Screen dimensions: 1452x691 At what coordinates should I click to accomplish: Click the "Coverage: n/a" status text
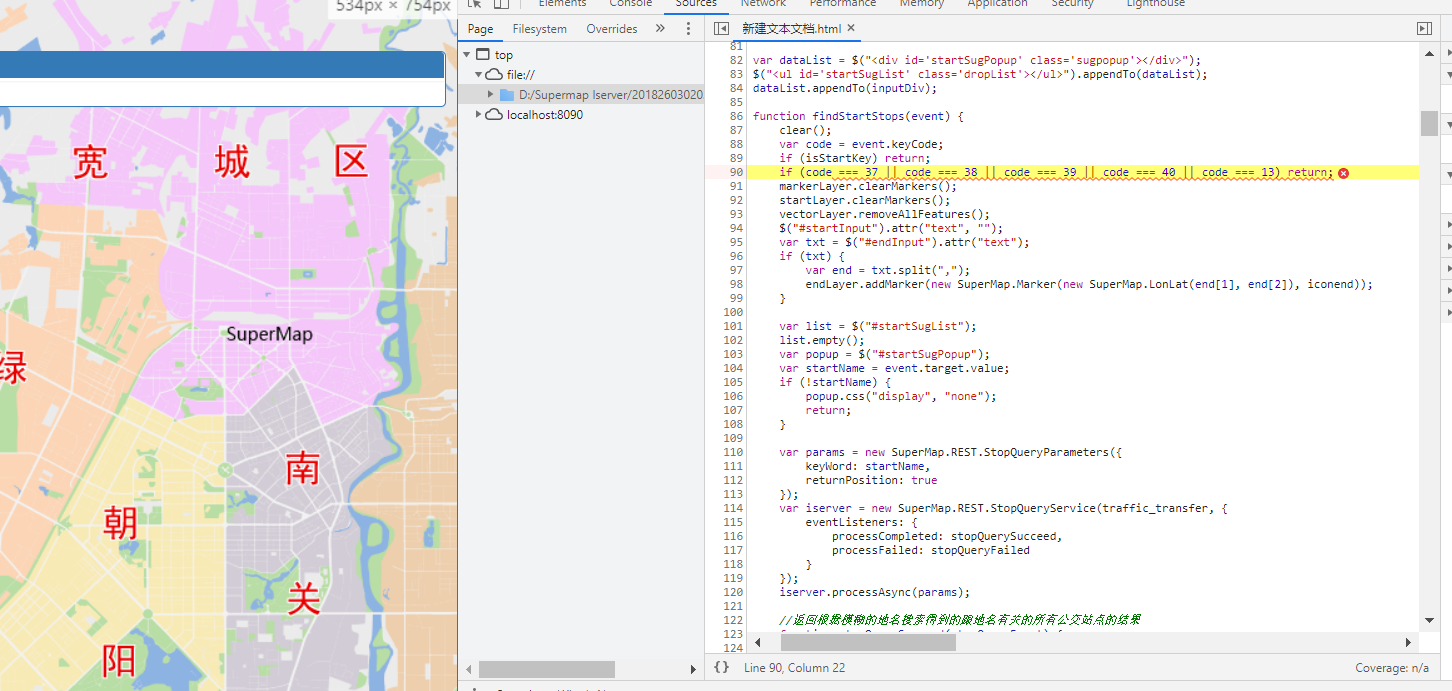click(1392, 668)
